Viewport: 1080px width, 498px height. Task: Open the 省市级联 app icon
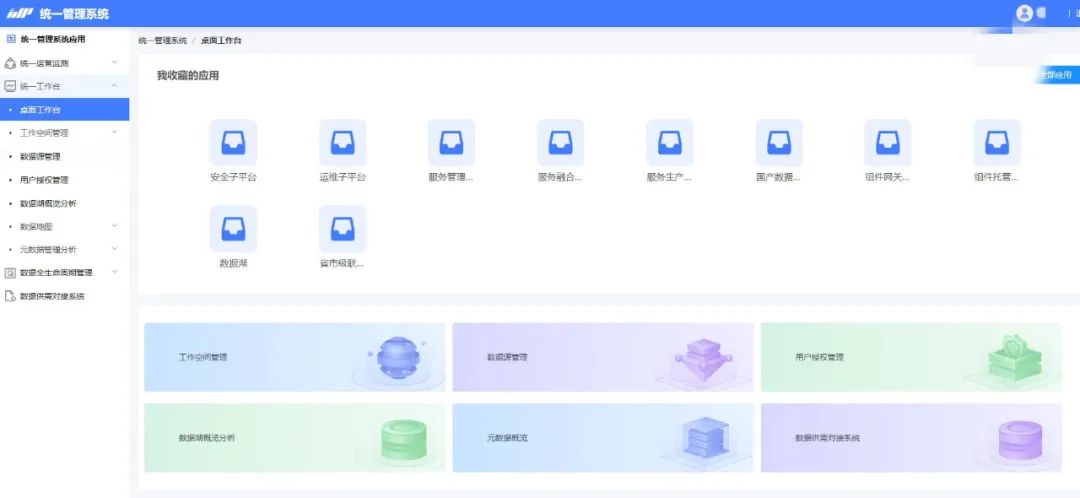click(x=342, y=229)
